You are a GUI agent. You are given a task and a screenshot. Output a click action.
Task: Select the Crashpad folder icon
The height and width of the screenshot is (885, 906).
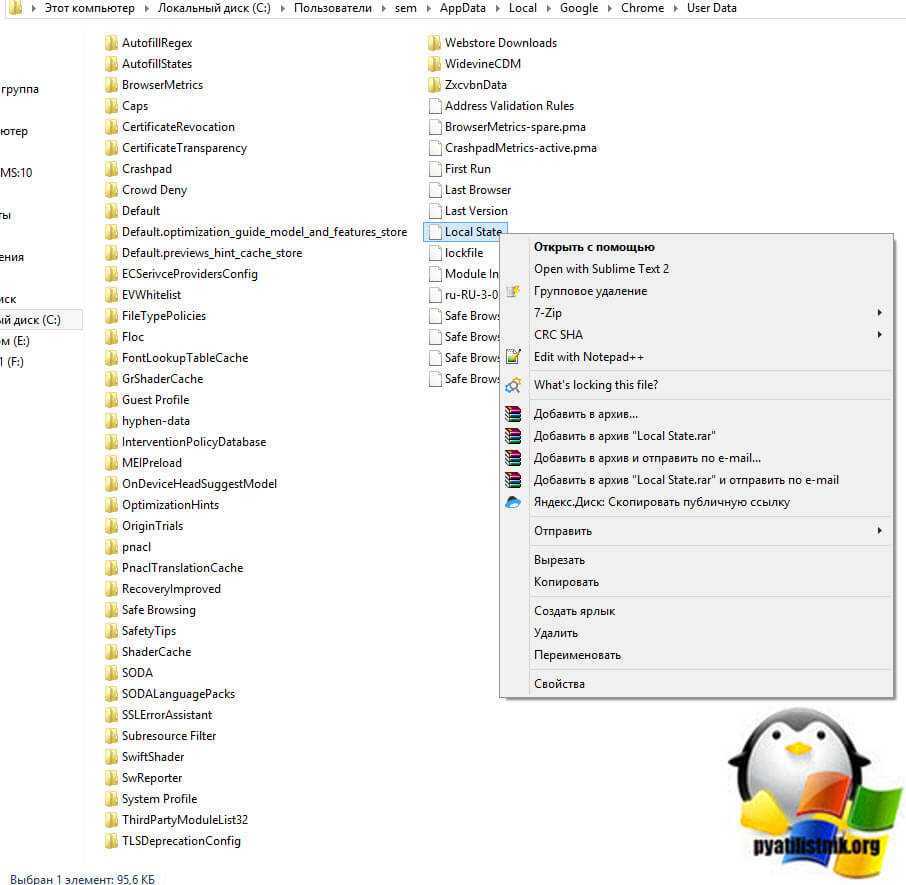click(x=111, y=169)
